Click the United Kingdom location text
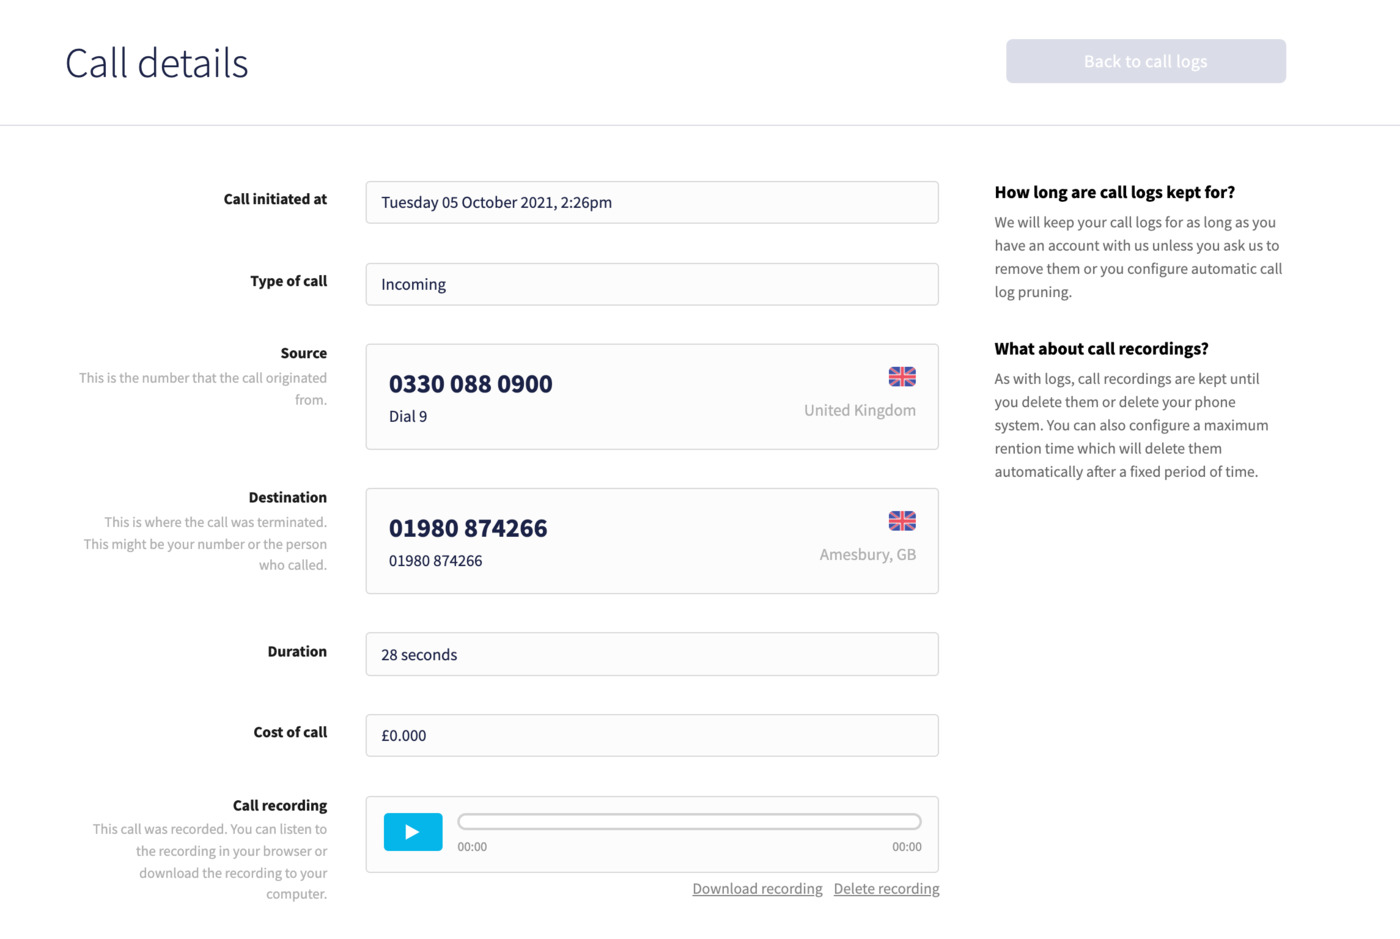 pos(860,410)
